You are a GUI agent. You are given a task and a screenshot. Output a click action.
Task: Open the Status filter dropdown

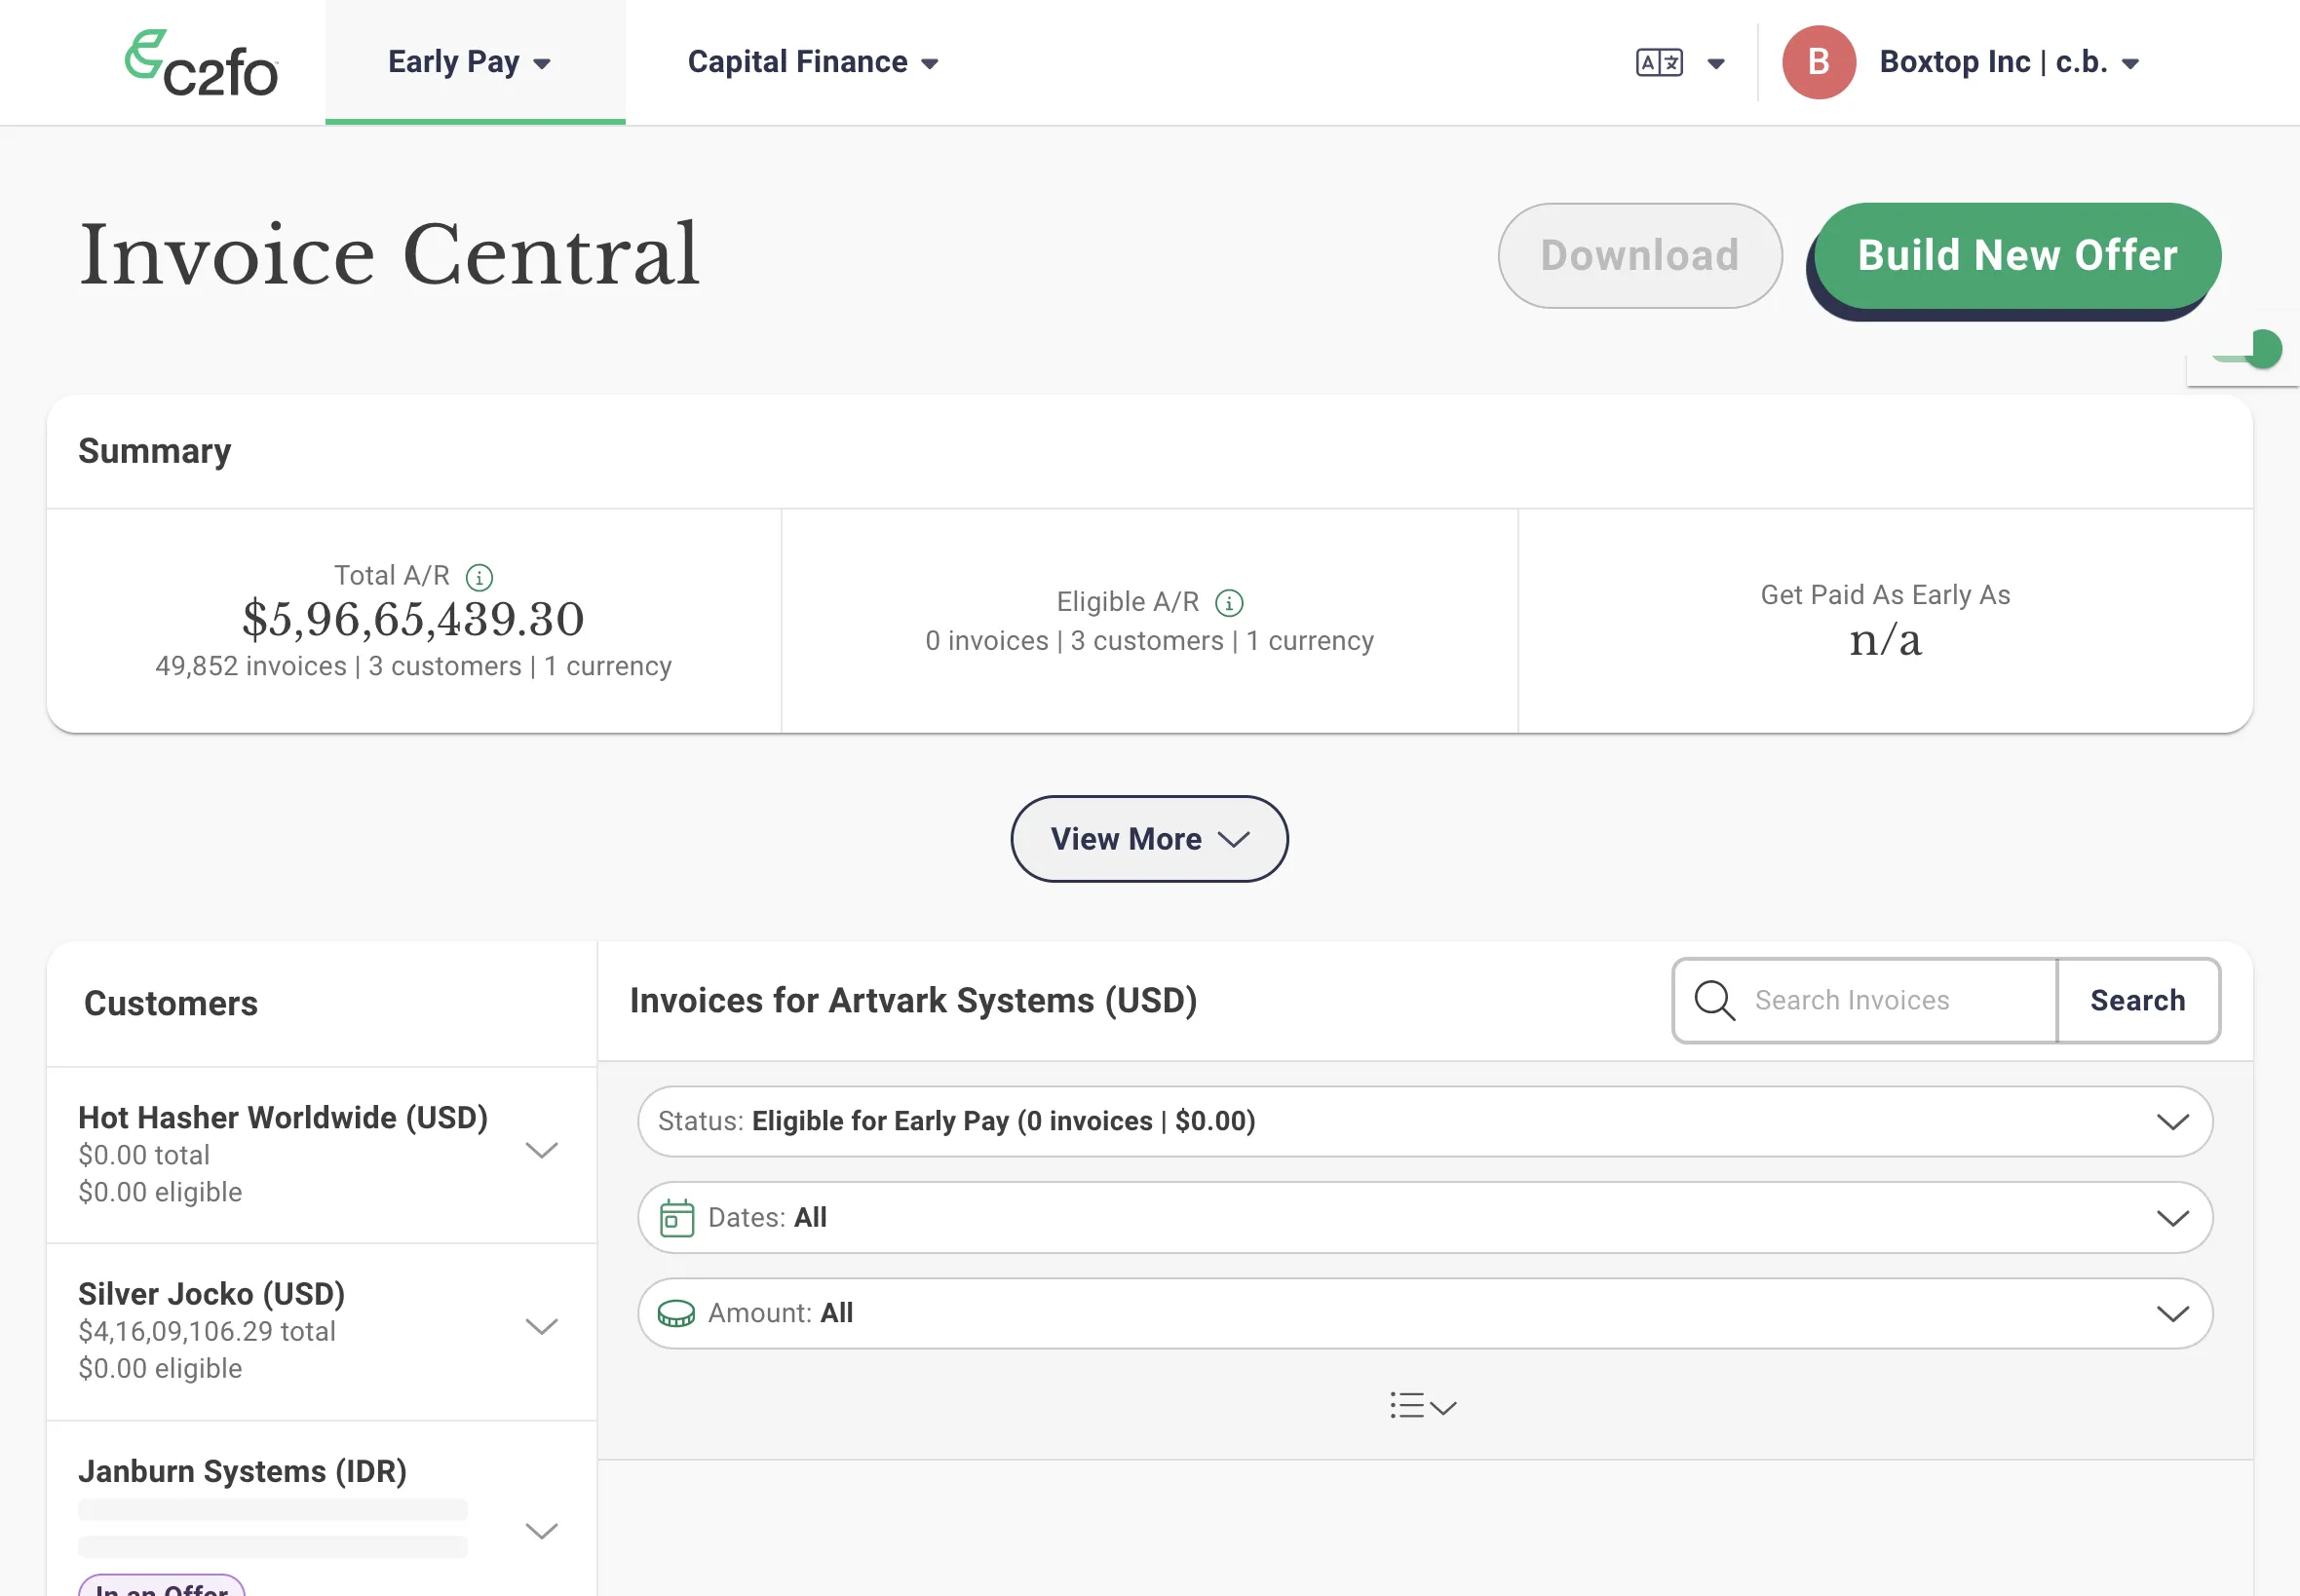(x=1425, y=1121)
